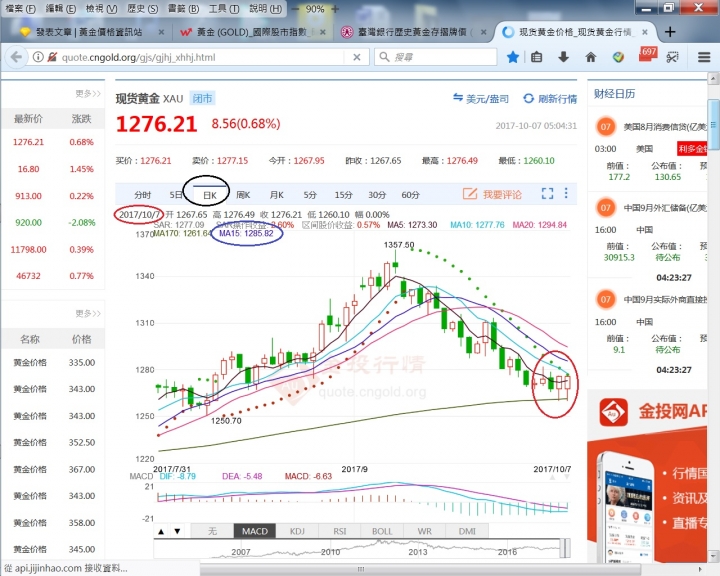Switch to the 臺灣銀行歷史黃金 browser tab

click(x=412, y=32)
